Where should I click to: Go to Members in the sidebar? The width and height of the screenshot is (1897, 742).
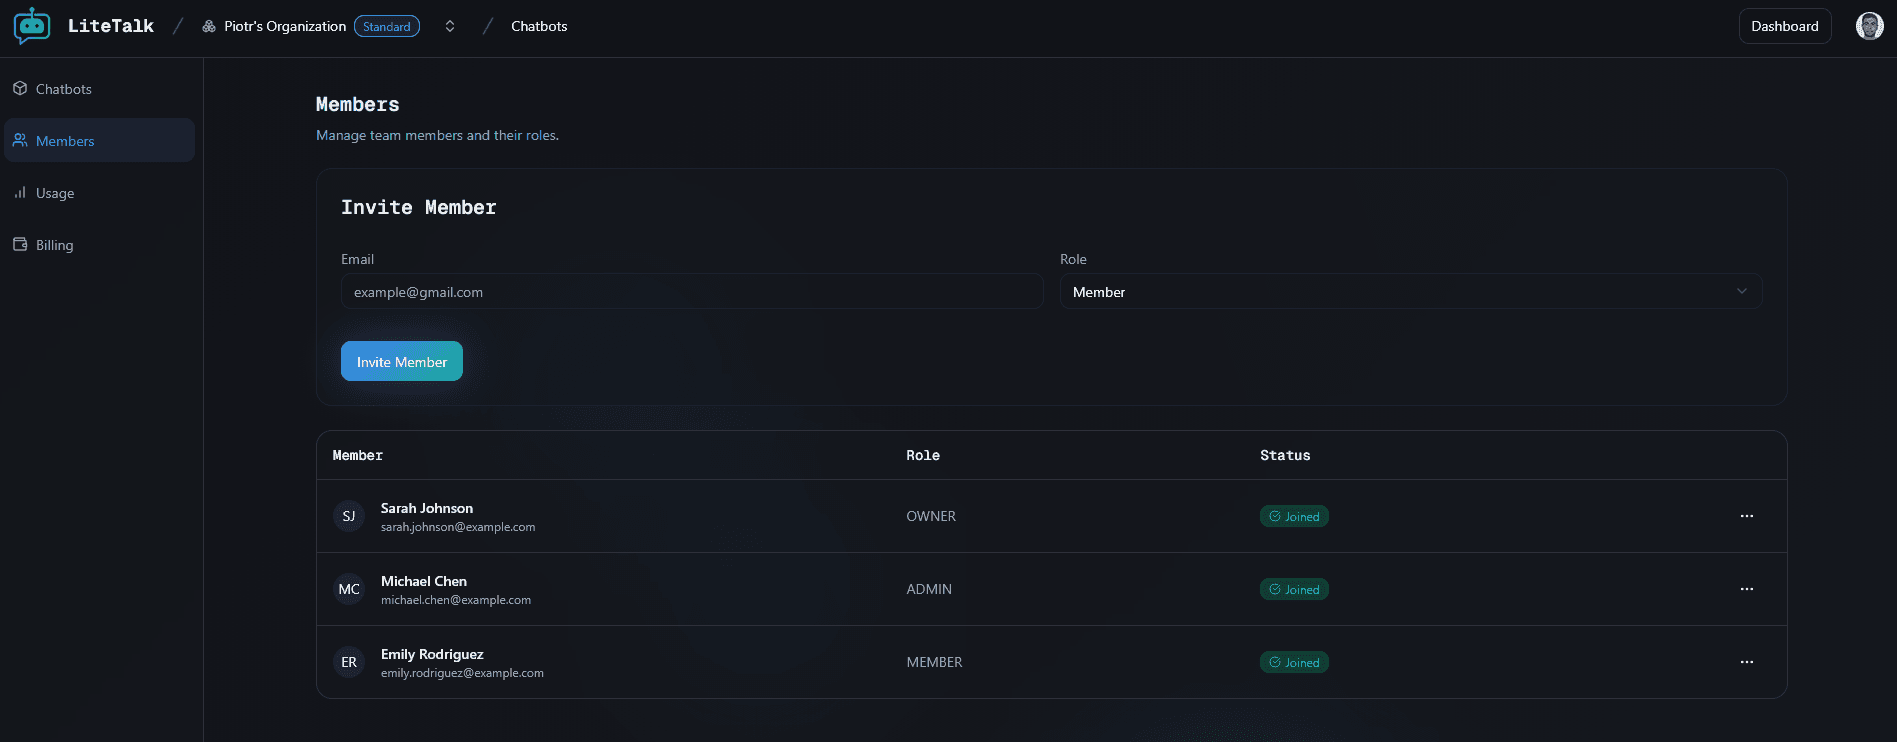tap(65, 141)
